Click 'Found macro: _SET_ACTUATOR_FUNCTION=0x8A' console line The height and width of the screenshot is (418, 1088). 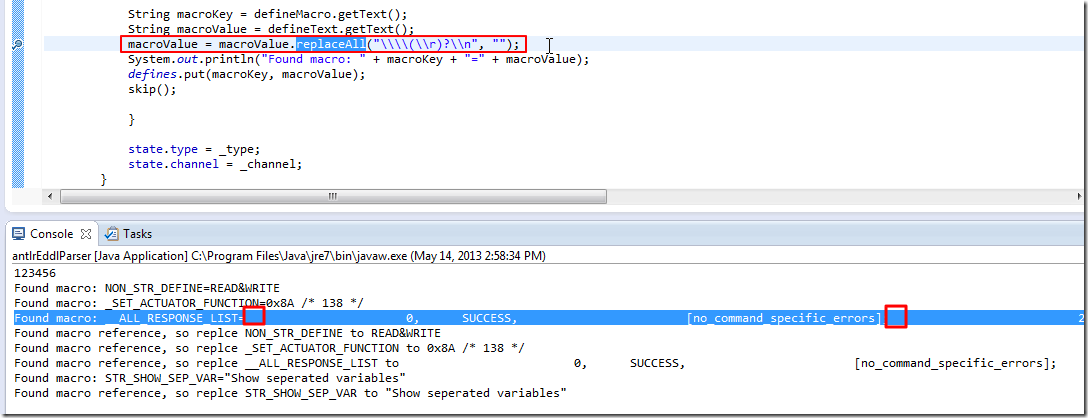(x=189, y=303)
